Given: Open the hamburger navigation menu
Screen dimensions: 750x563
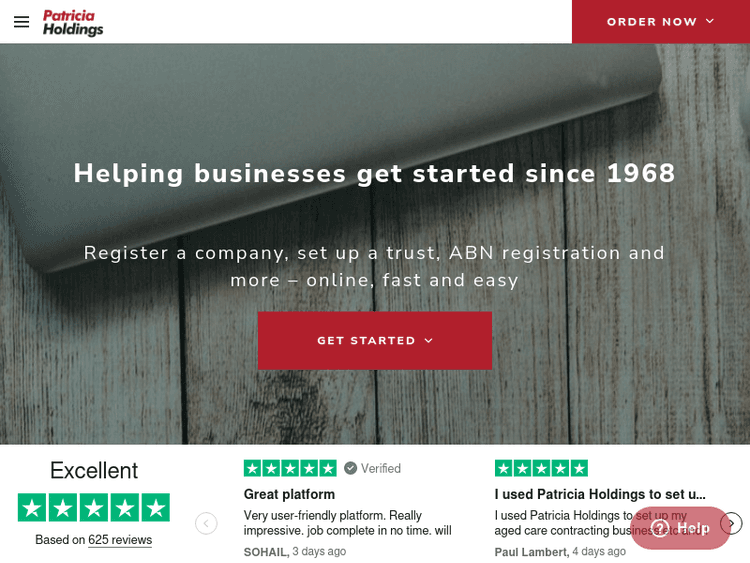Looking at the screenshot, I should point(21,22).
